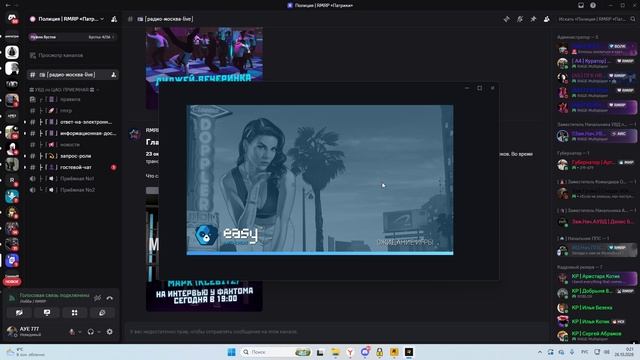Click the easy anti-cheat launcher loading bar
The width and height of the screenshot is (640, 360).
(x=320, y=253)
